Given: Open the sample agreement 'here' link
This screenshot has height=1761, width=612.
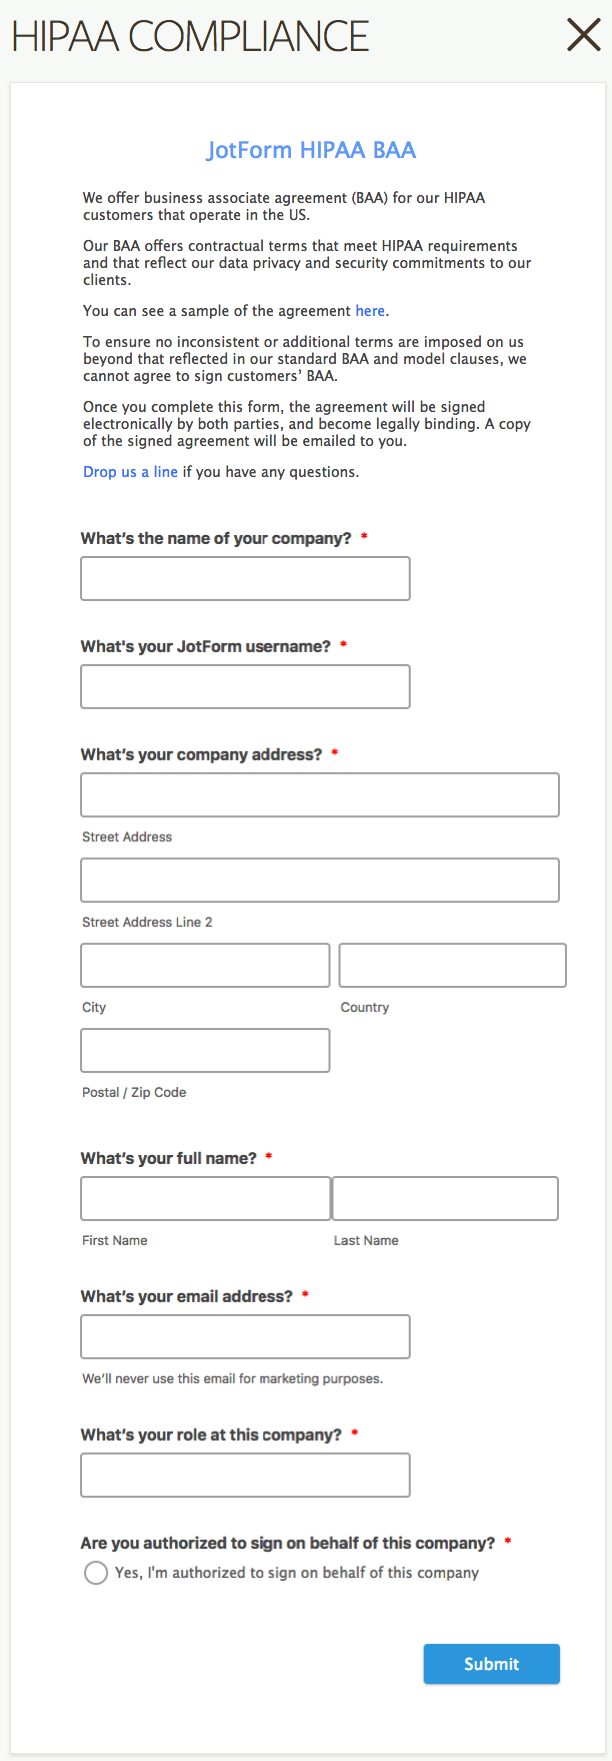Looking at the screenshot, I should (x=370, y=311).
